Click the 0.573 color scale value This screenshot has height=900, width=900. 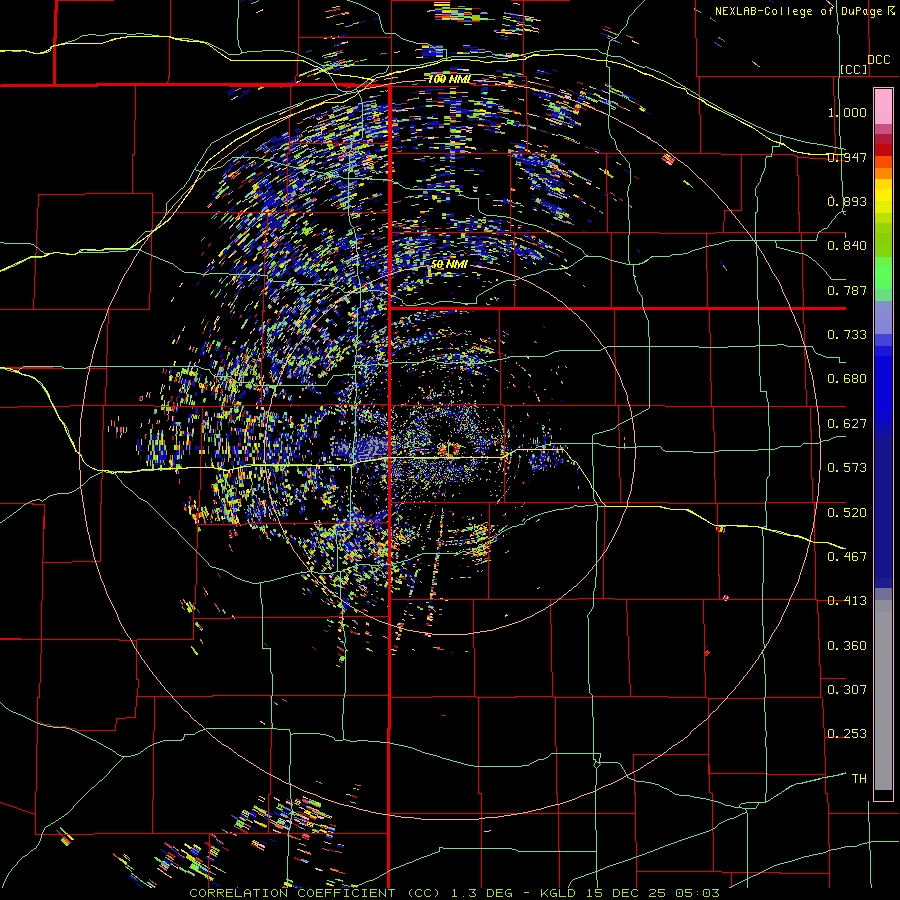click(x=847, y=468)
